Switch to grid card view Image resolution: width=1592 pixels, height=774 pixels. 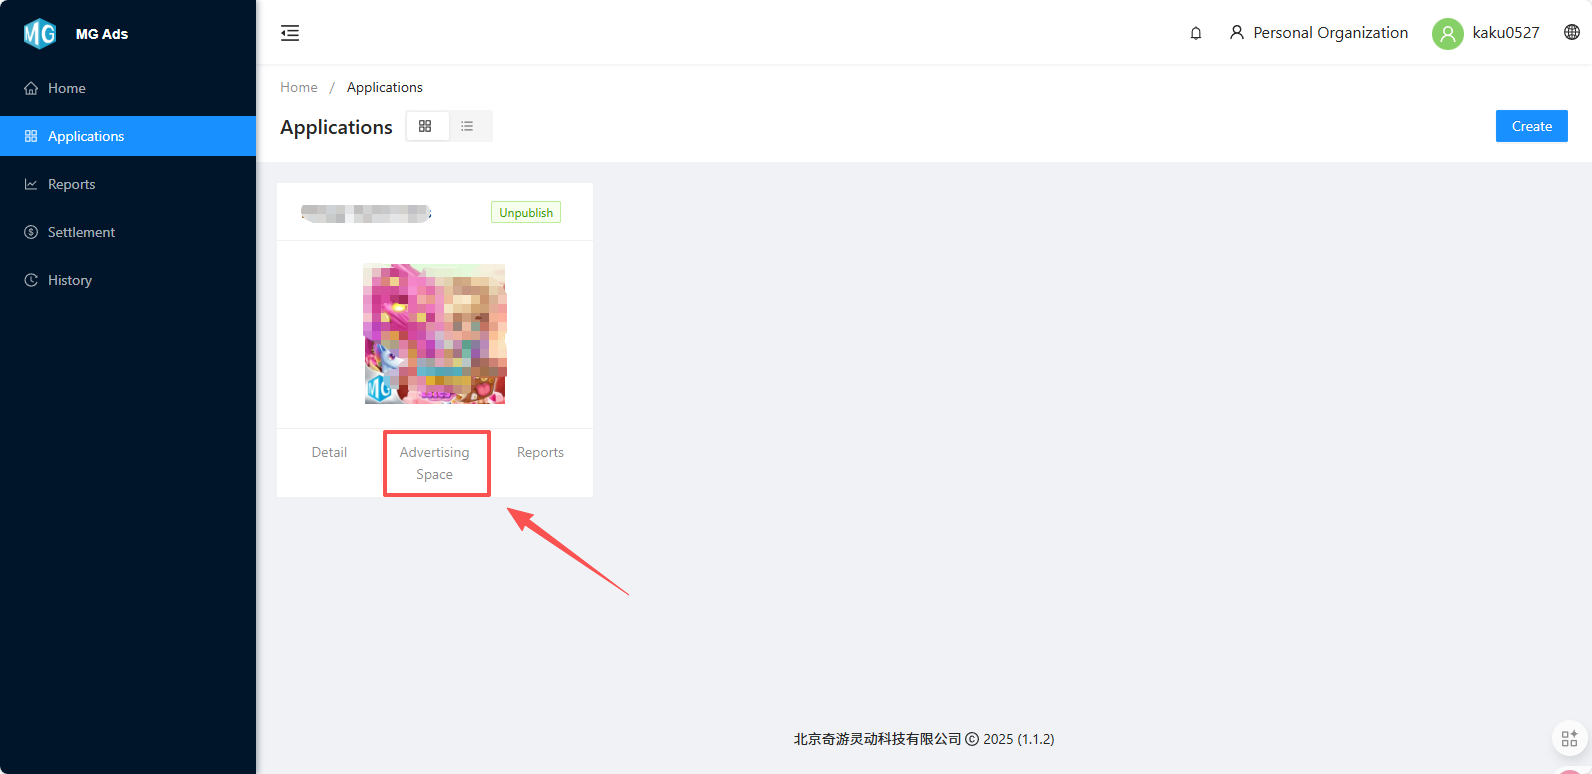point(426,126)
